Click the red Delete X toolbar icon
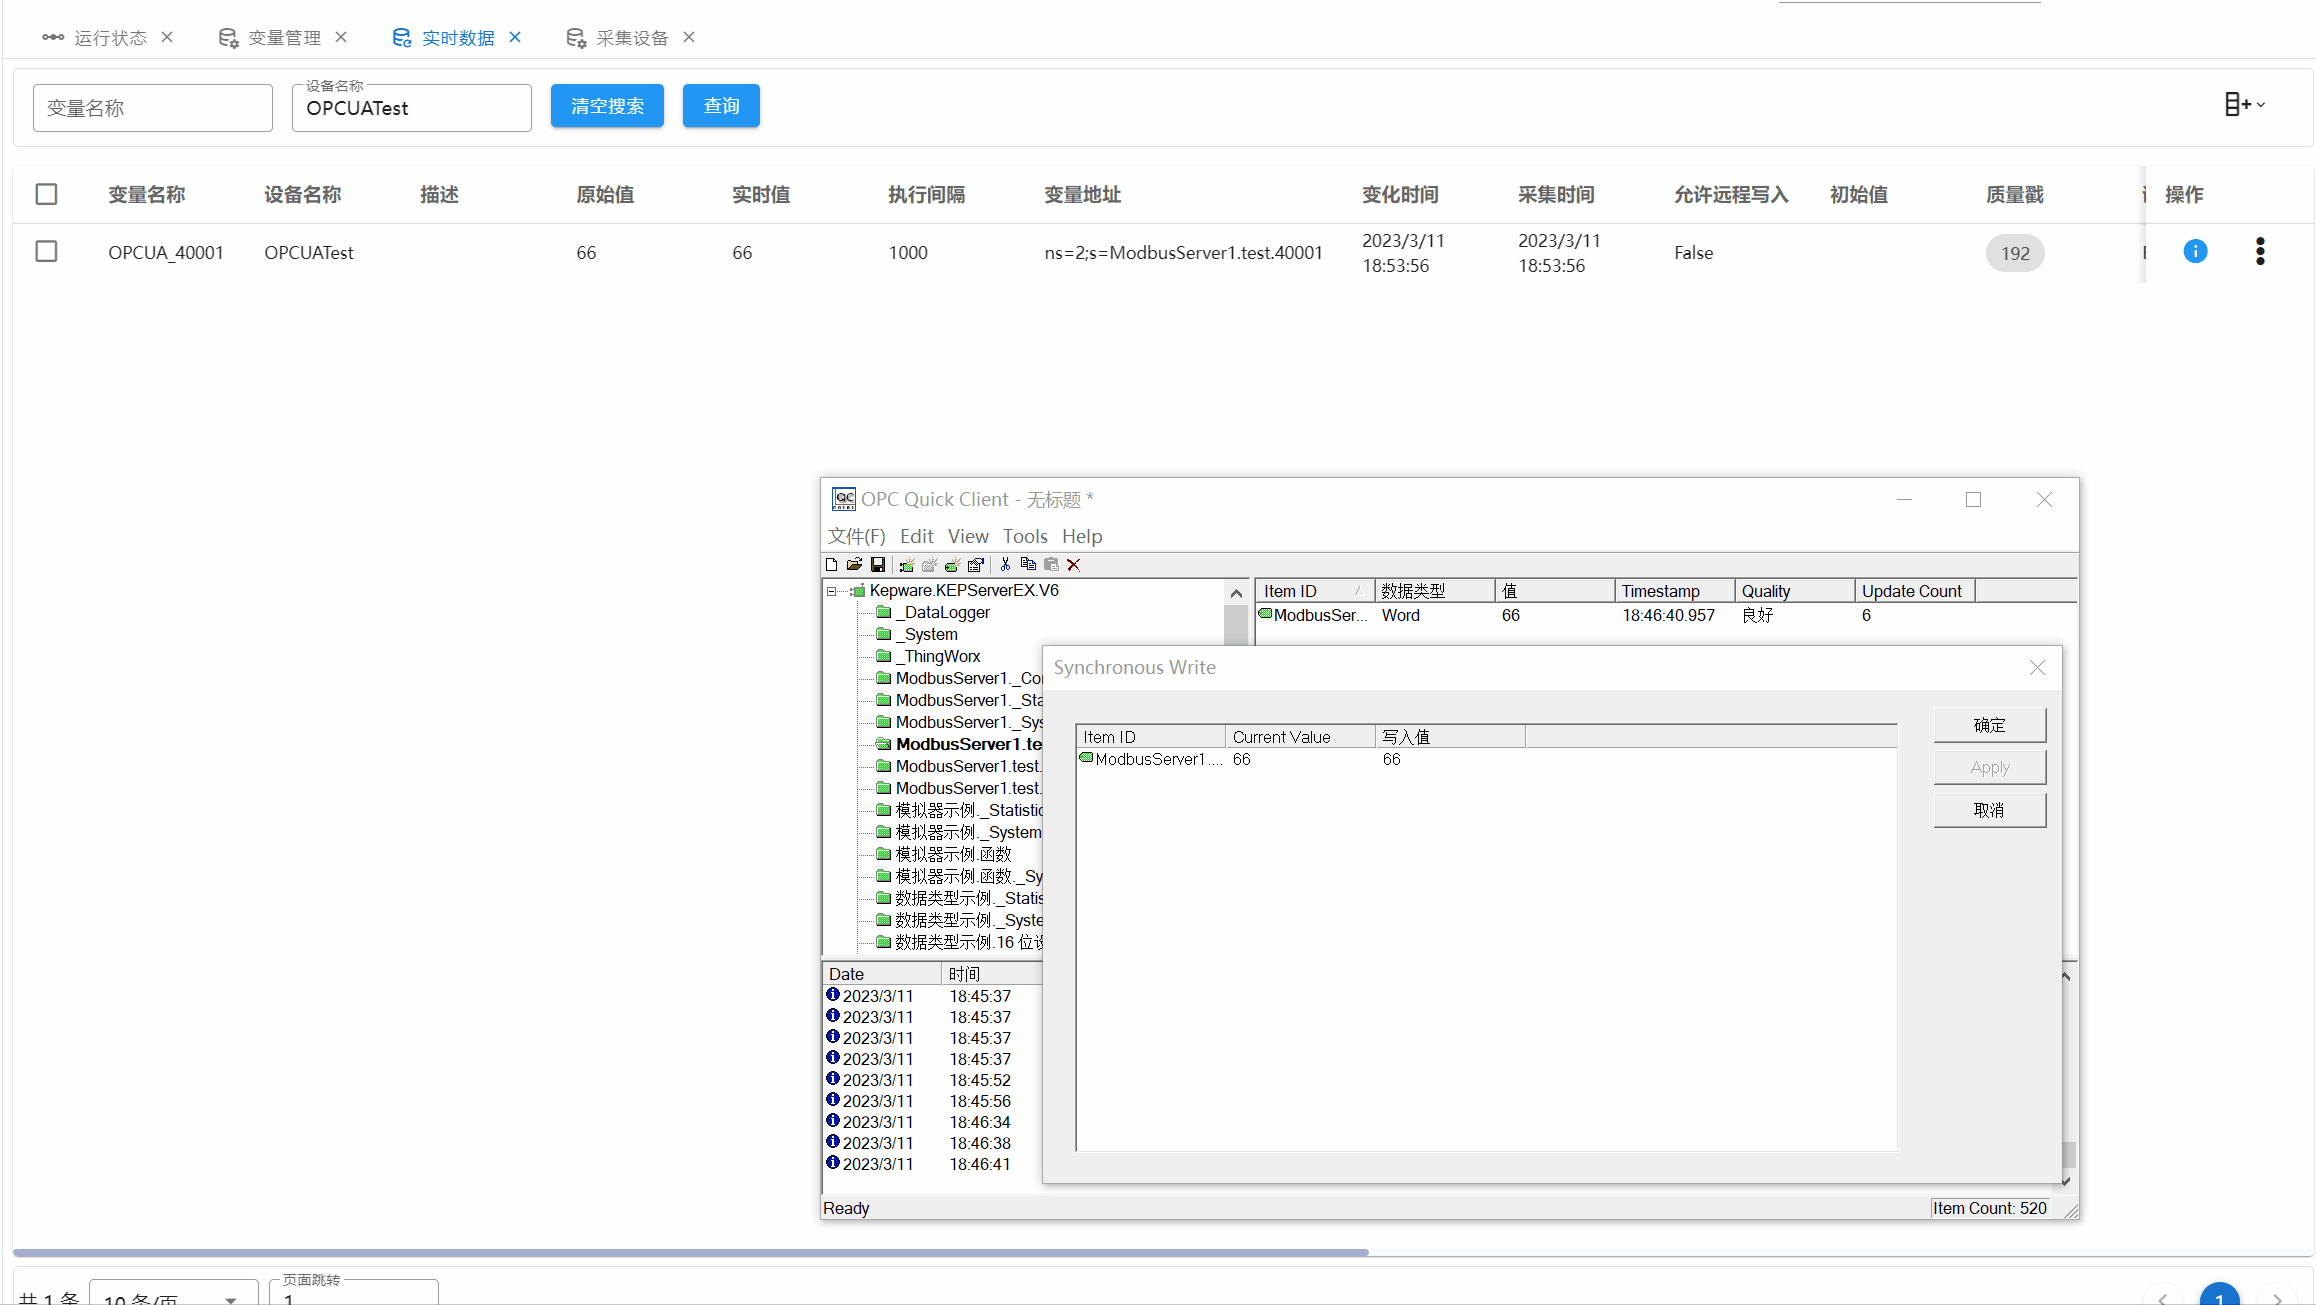Viewport: 2316px width, 1305px height. click(x=1074, y=565)
